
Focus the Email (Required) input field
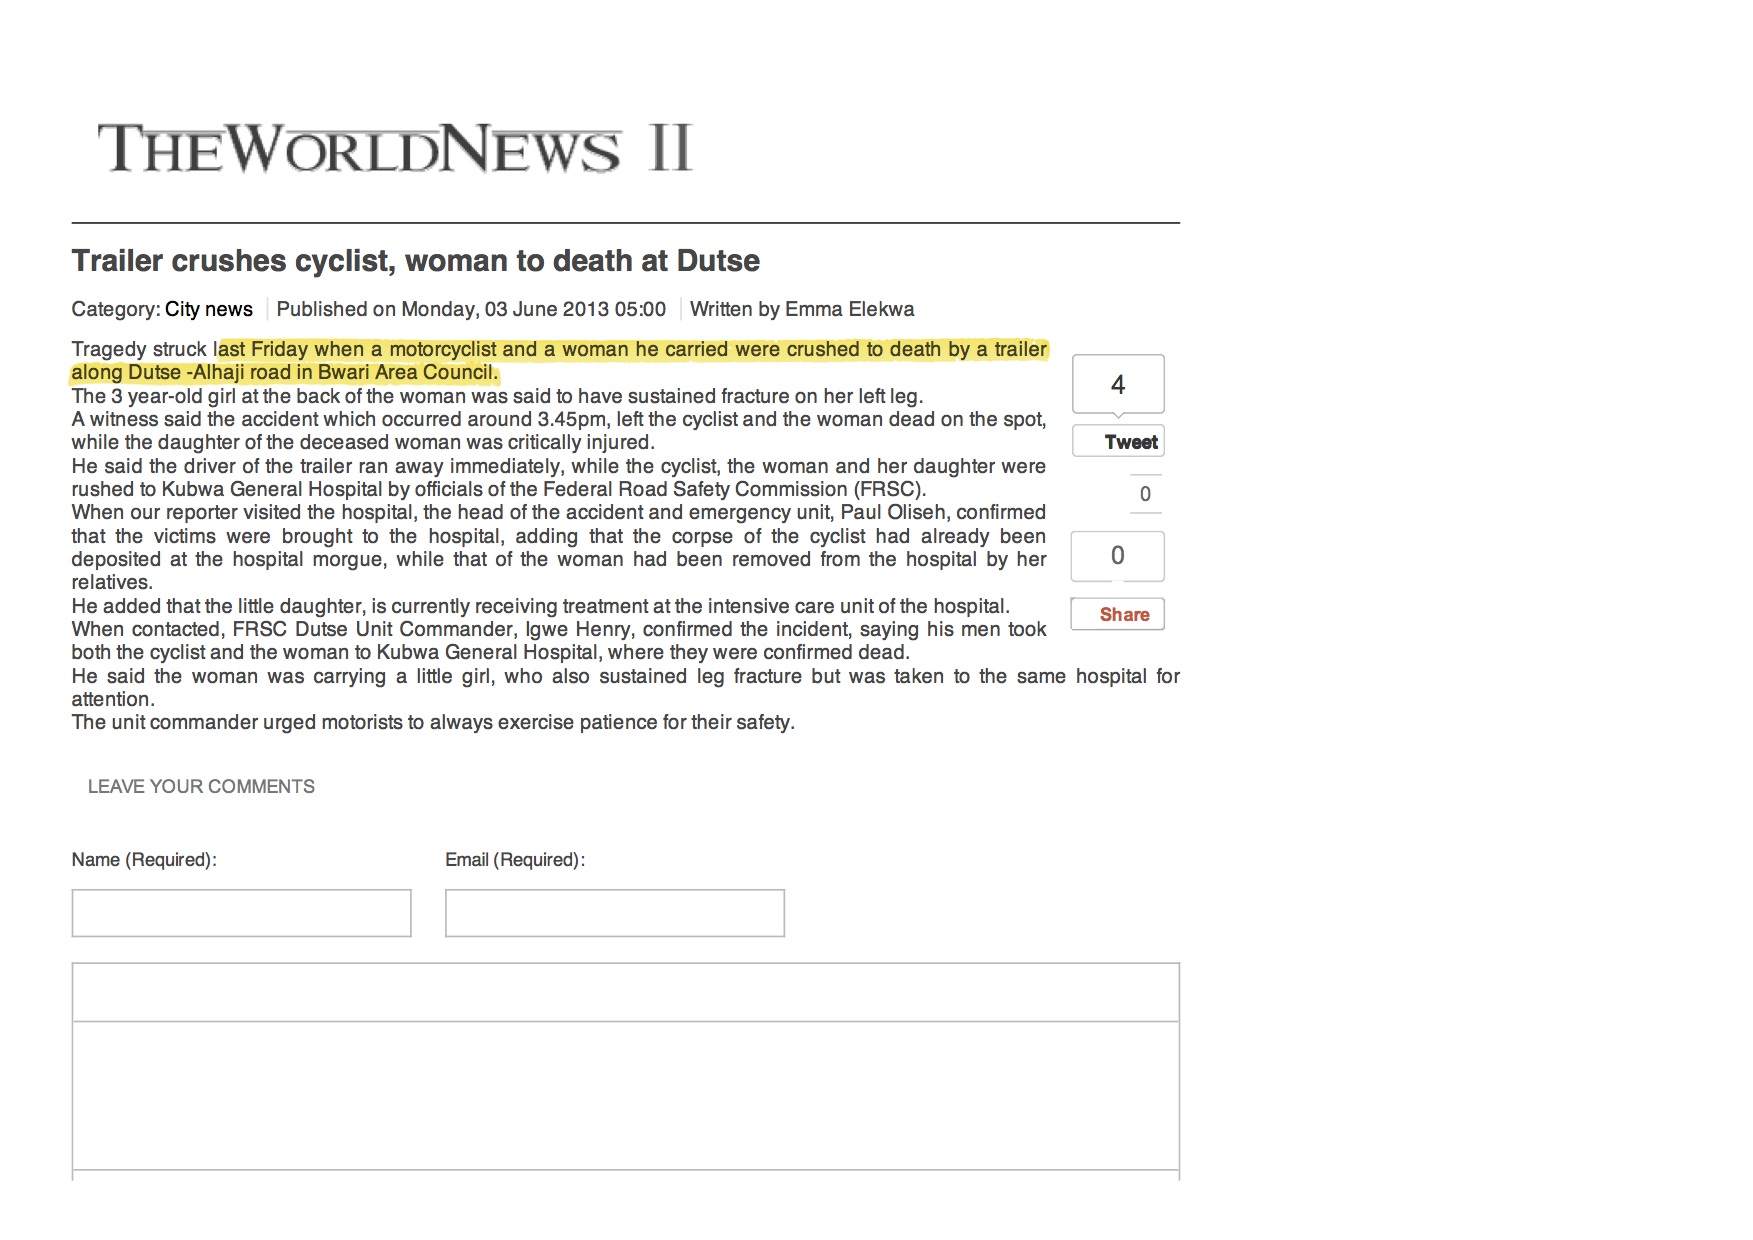point(615,913)
